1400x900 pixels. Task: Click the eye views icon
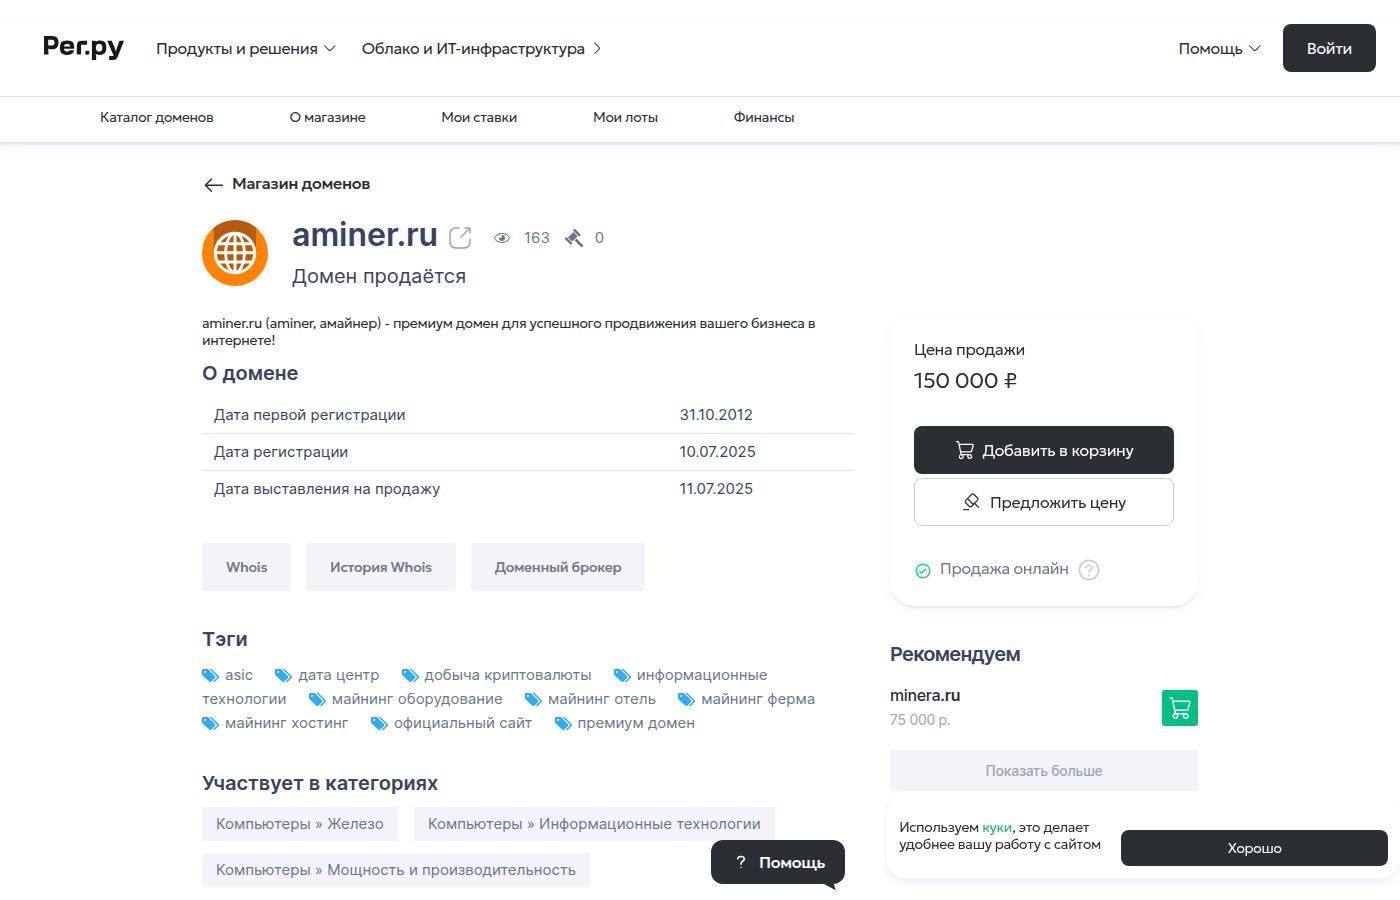(502, 238)
